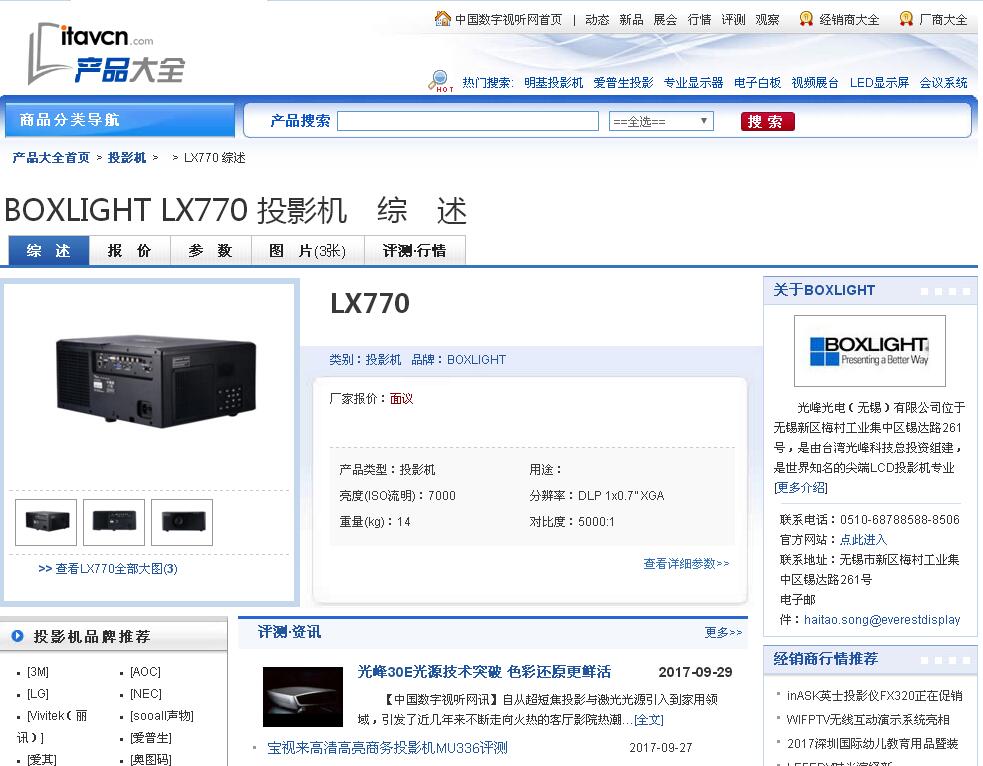The height and width of the screenshot is (766, 983).
Task: Select brand [Vivitek(丽讯)]
Action: [52, 727]
